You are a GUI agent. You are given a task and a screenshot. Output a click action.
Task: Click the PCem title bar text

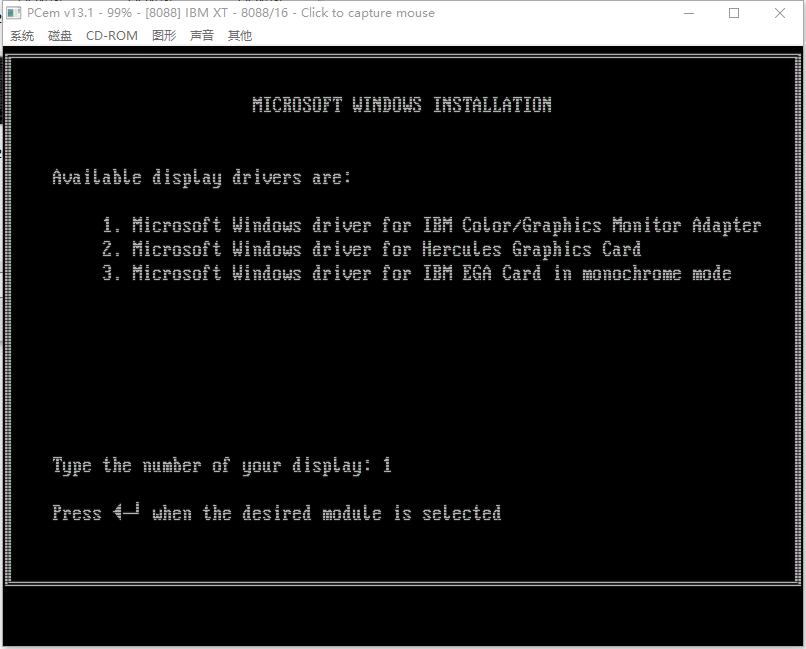231,13
